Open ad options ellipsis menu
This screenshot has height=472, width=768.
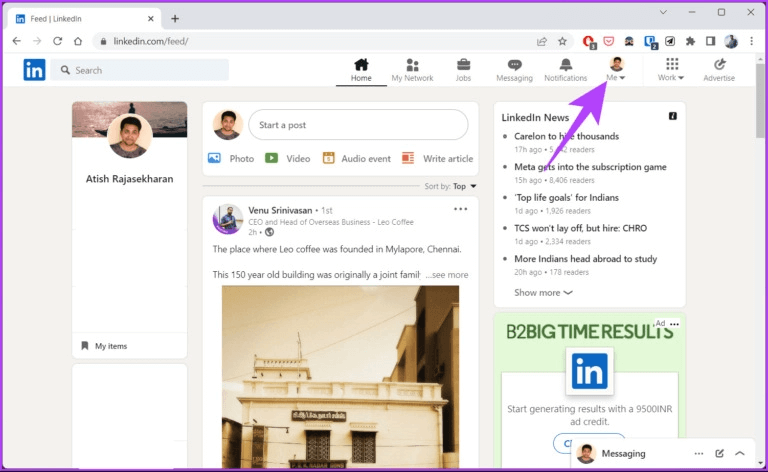pyautogui.click(x=674, y=324)
